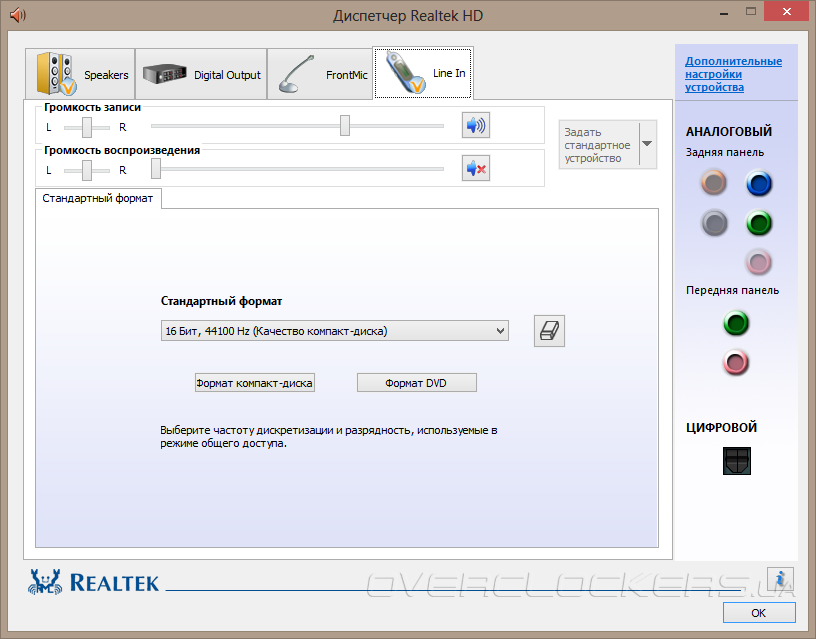Image resolution: width=816 pixels, height=639 pixels.
Task: Click the green rear panel jack
Action: (759, 223)
